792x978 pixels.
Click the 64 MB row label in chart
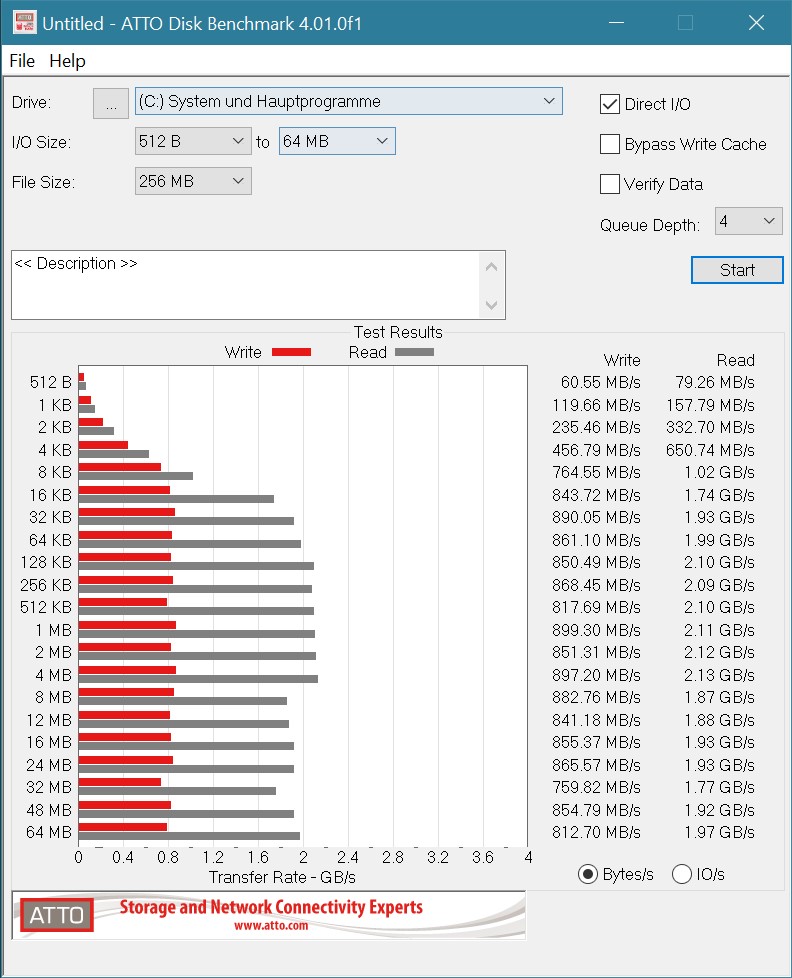pos(49,832)
